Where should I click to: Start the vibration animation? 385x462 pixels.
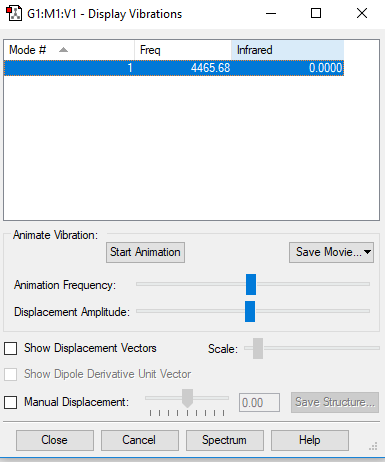pyautogui.click(x=145, y=252)
